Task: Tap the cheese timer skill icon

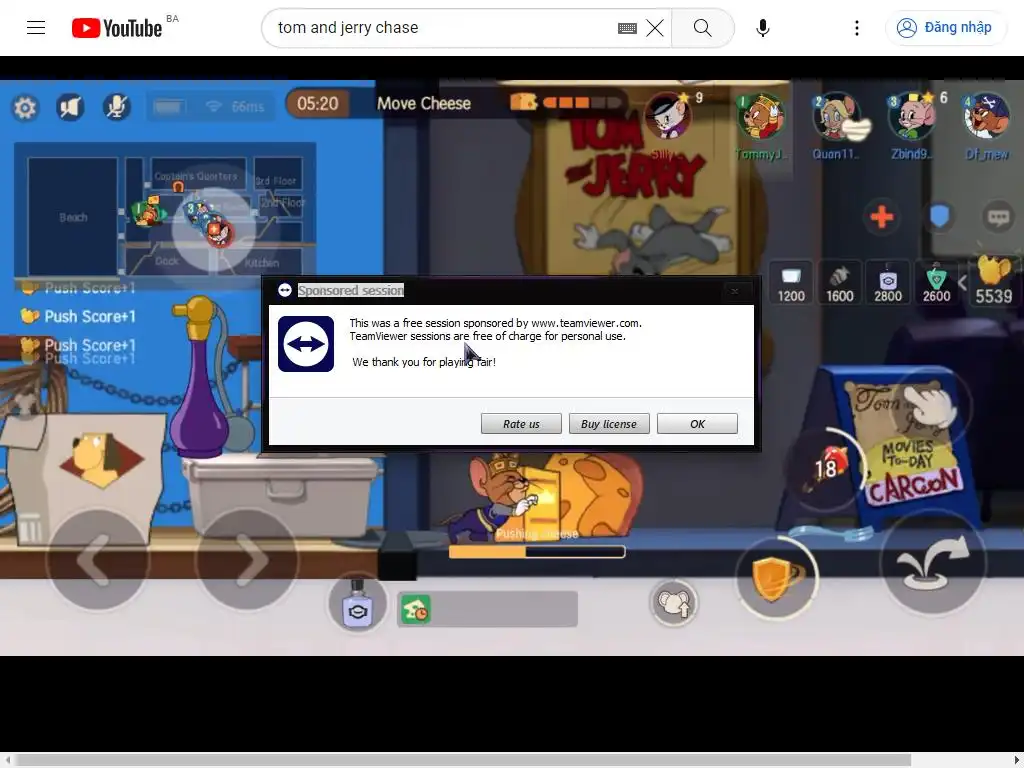Action: click(x=415, y=610)
